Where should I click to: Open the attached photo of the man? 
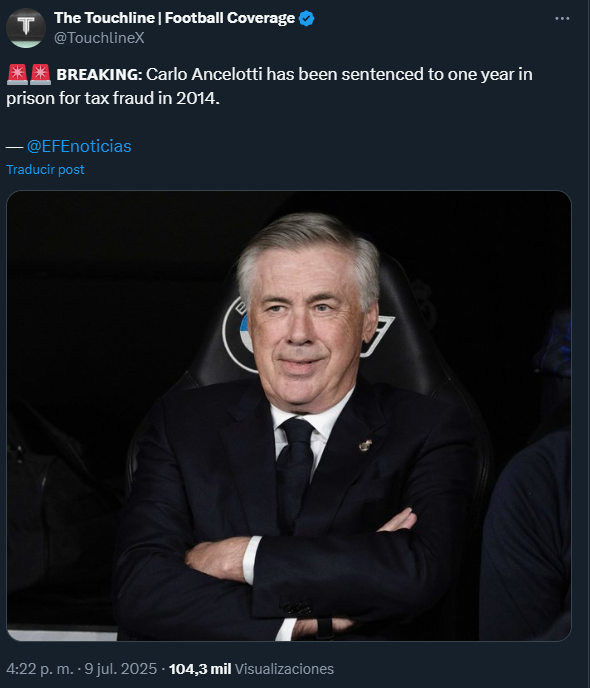pyautogui.click(x=289, y=416)
